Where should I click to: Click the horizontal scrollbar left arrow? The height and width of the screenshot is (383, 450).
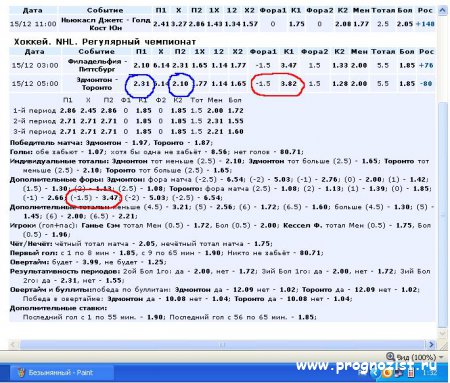(13, 344)
